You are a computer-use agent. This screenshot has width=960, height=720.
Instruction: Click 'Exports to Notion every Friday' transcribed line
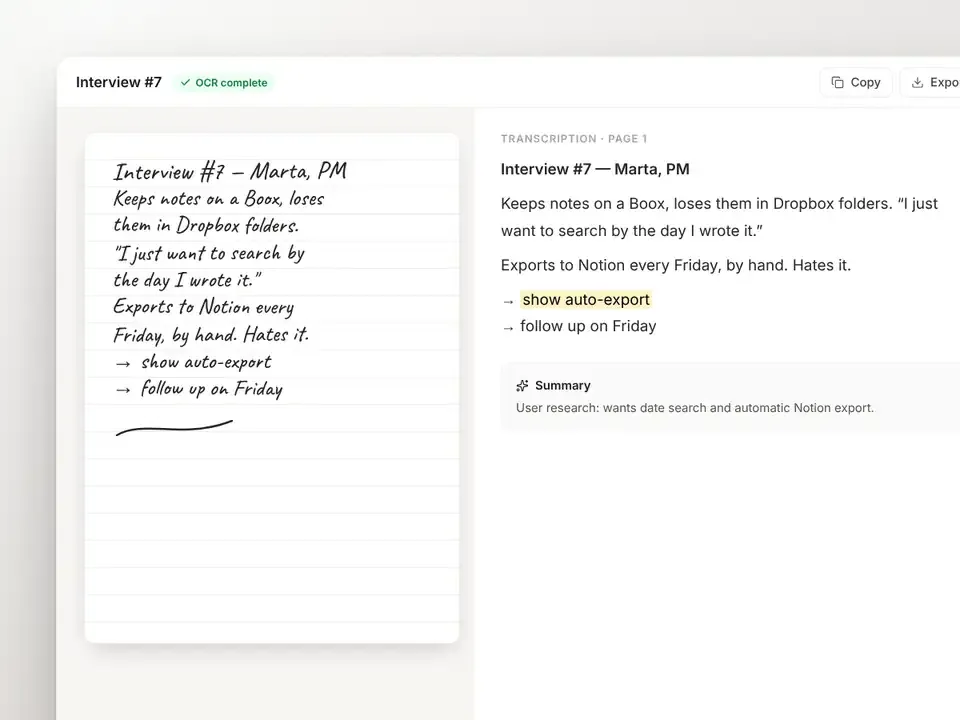coord(676,266)
